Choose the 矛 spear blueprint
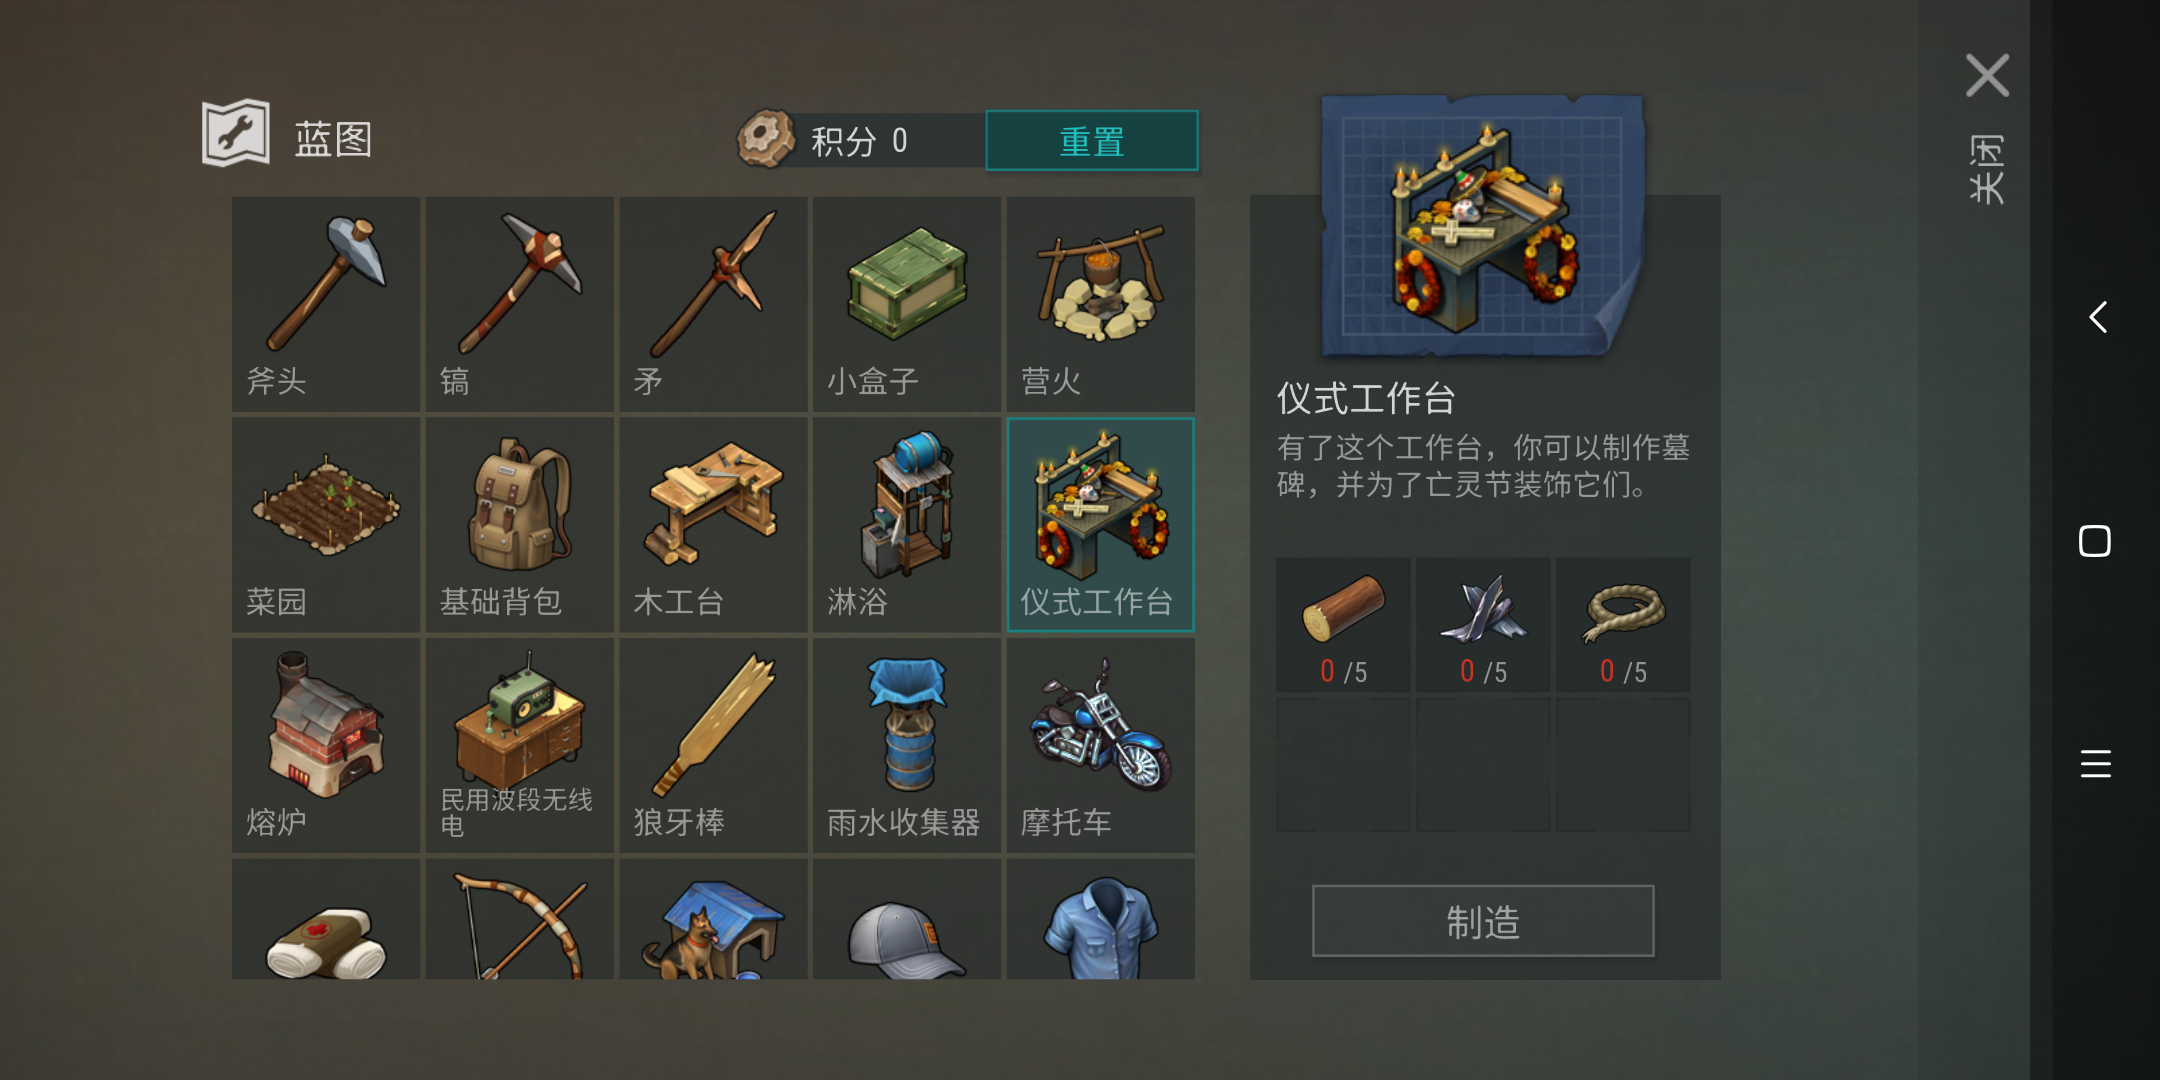The height and width of the screenshot is (1080, 2160). coord(713,304)
